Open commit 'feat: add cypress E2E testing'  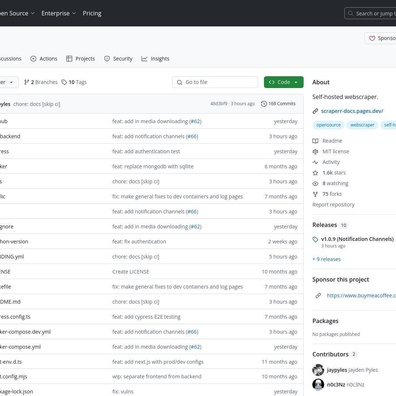(146, 317)
